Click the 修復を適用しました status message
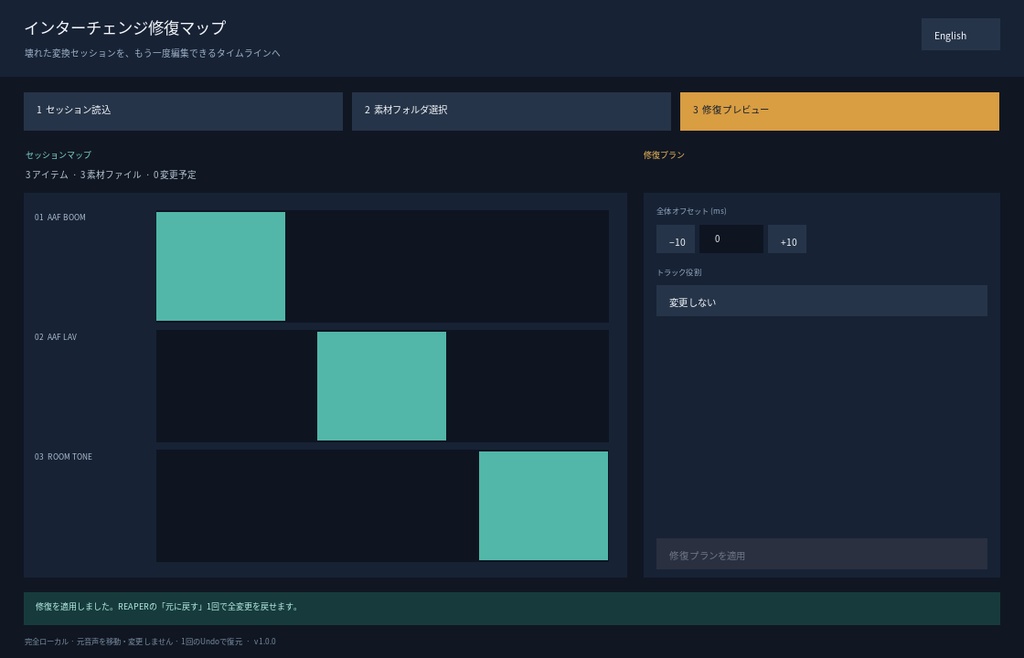The width and height of the screenshot is (1024, 658). point(167,606)
